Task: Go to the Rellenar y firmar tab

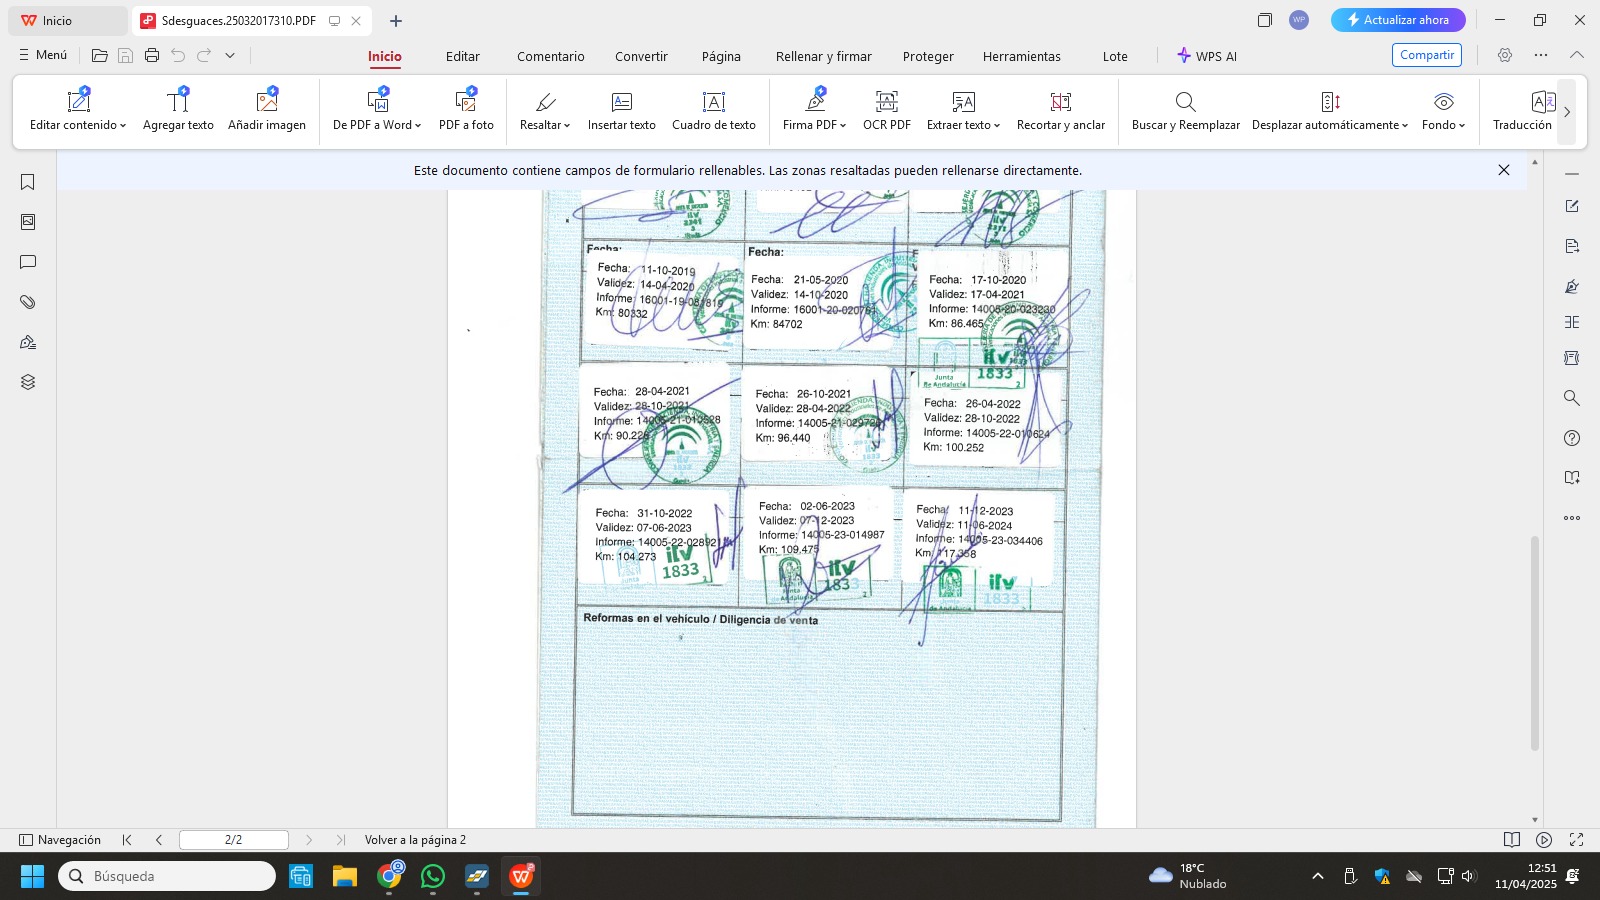Action: click(x=824, y=56)
